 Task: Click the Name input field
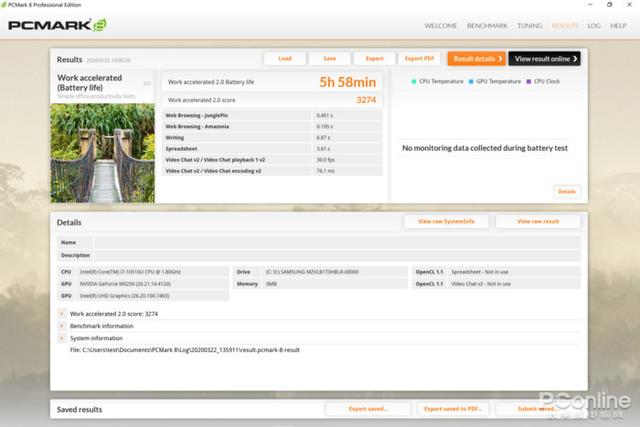(337, 242)
